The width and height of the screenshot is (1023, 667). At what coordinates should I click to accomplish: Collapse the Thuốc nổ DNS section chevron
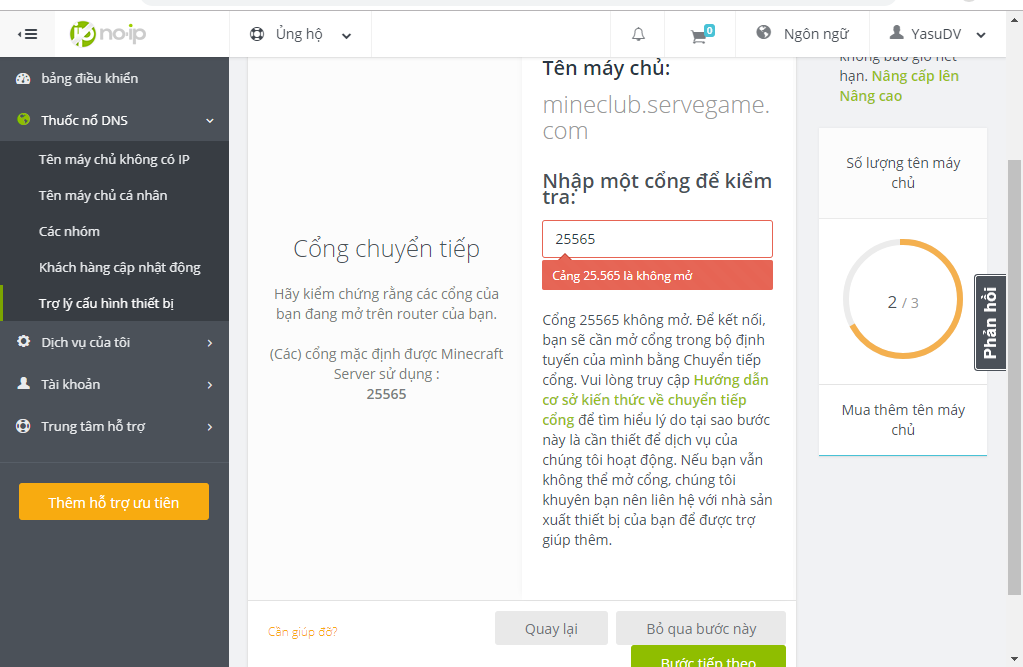point(210,121)
